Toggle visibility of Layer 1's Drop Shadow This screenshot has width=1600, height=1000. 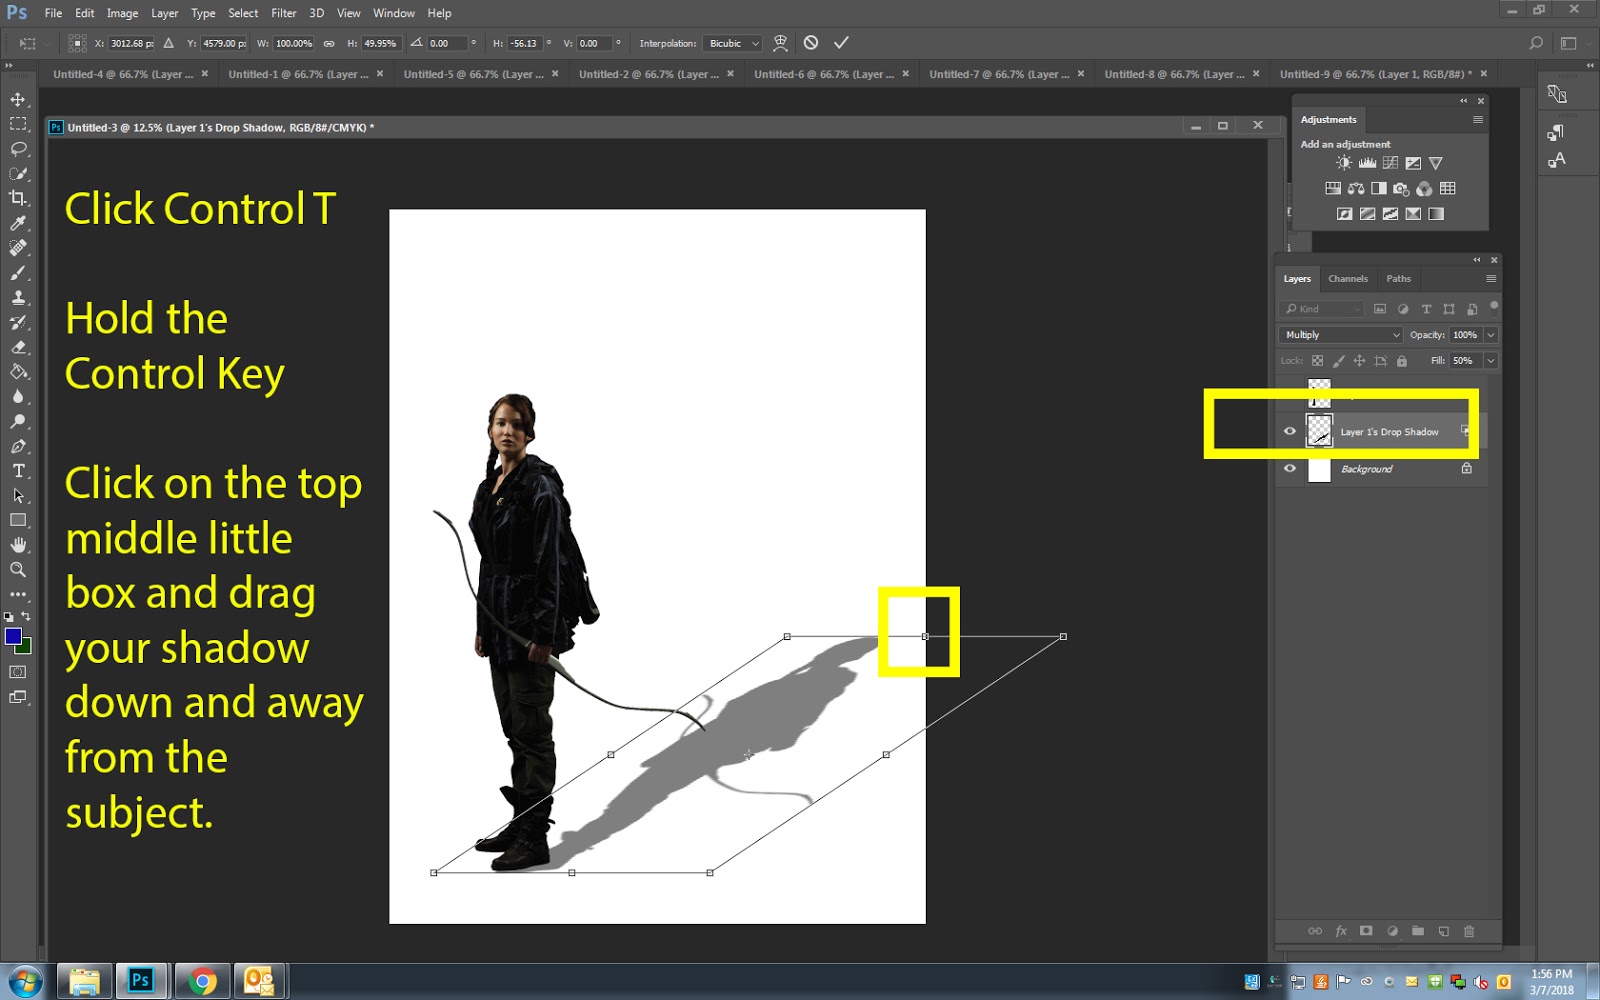(x=1291, y=430)
